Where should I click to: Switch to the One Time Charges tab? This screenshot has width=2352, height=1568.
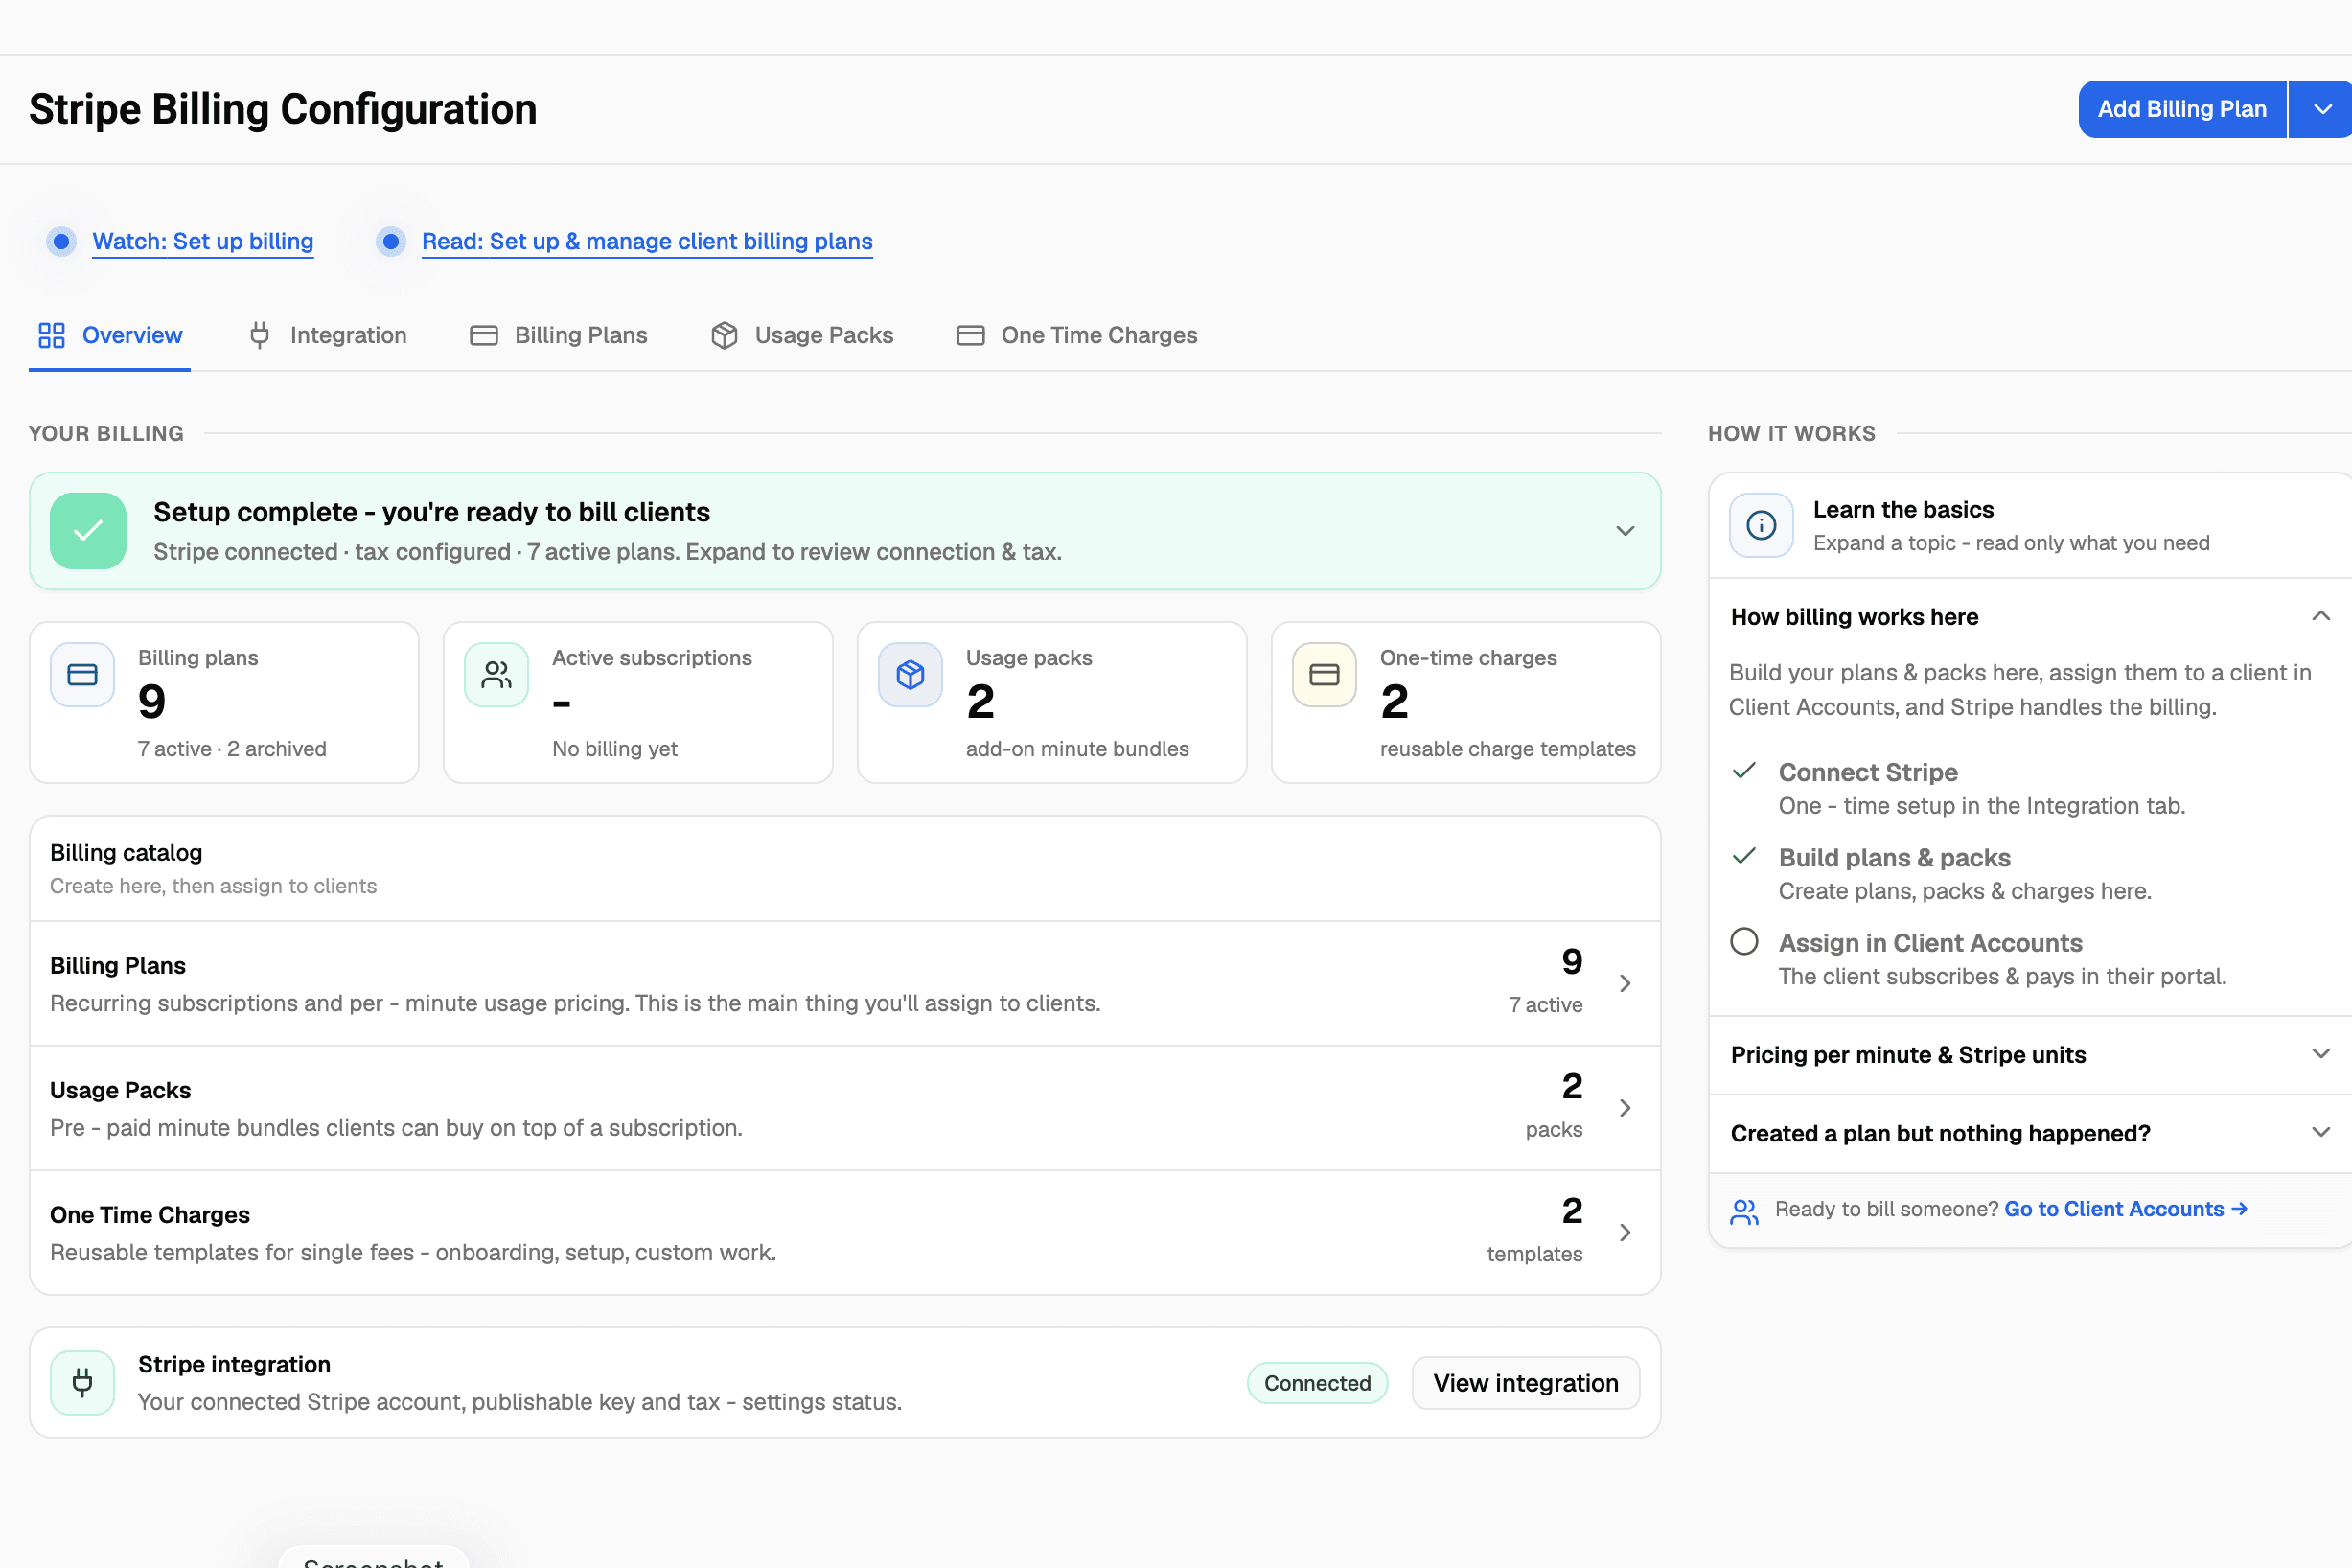tap(1077, 335)
